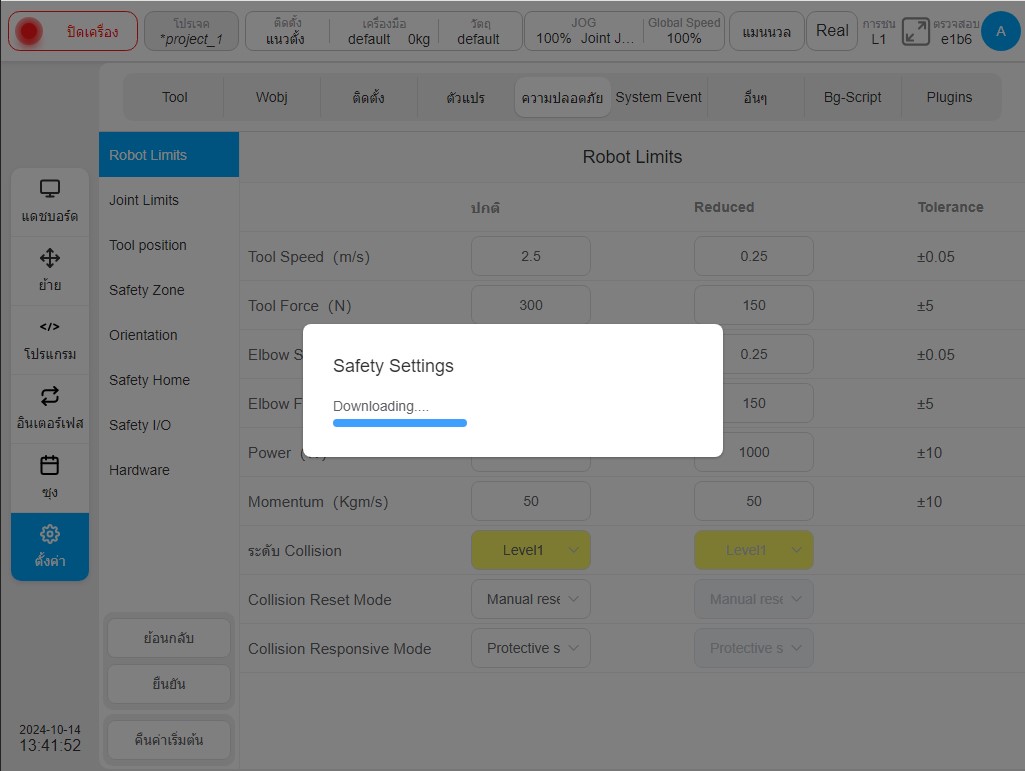Open Safety Zone settings
The width and height of the screenshot is (1025, 771).
click(x=169, y=290)
